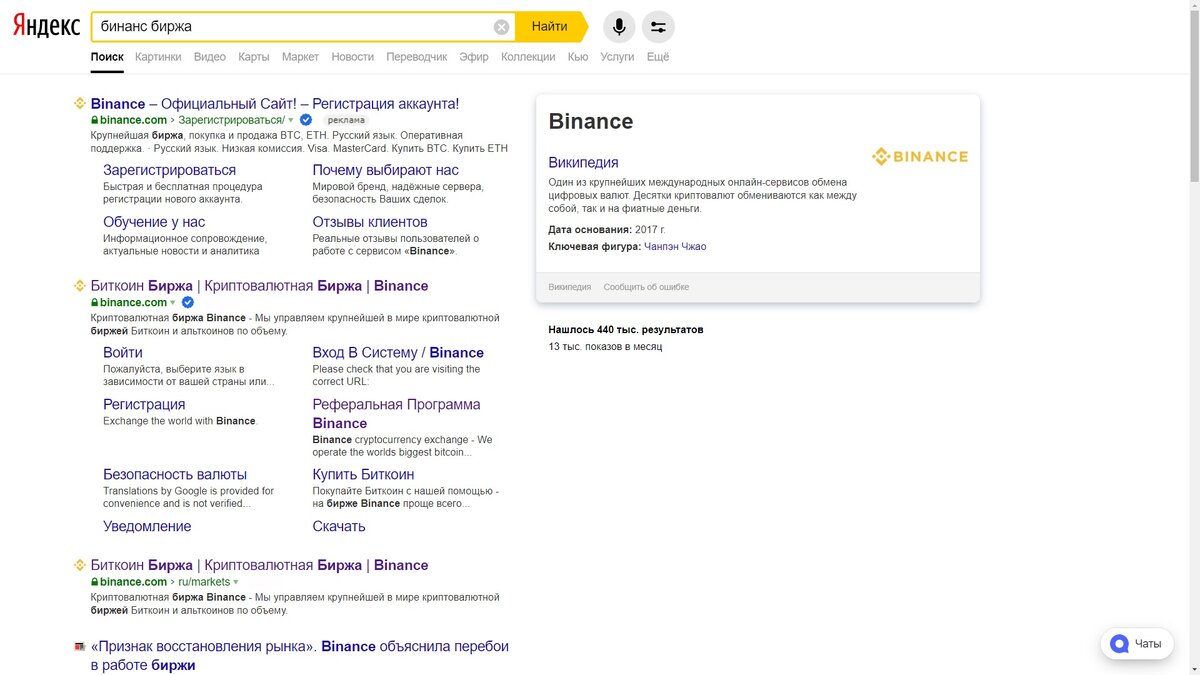Expand dropdown arrow next to ru/markets URL
The height and width of the screenshot is (675, 1200).
(x=236, y=582)
